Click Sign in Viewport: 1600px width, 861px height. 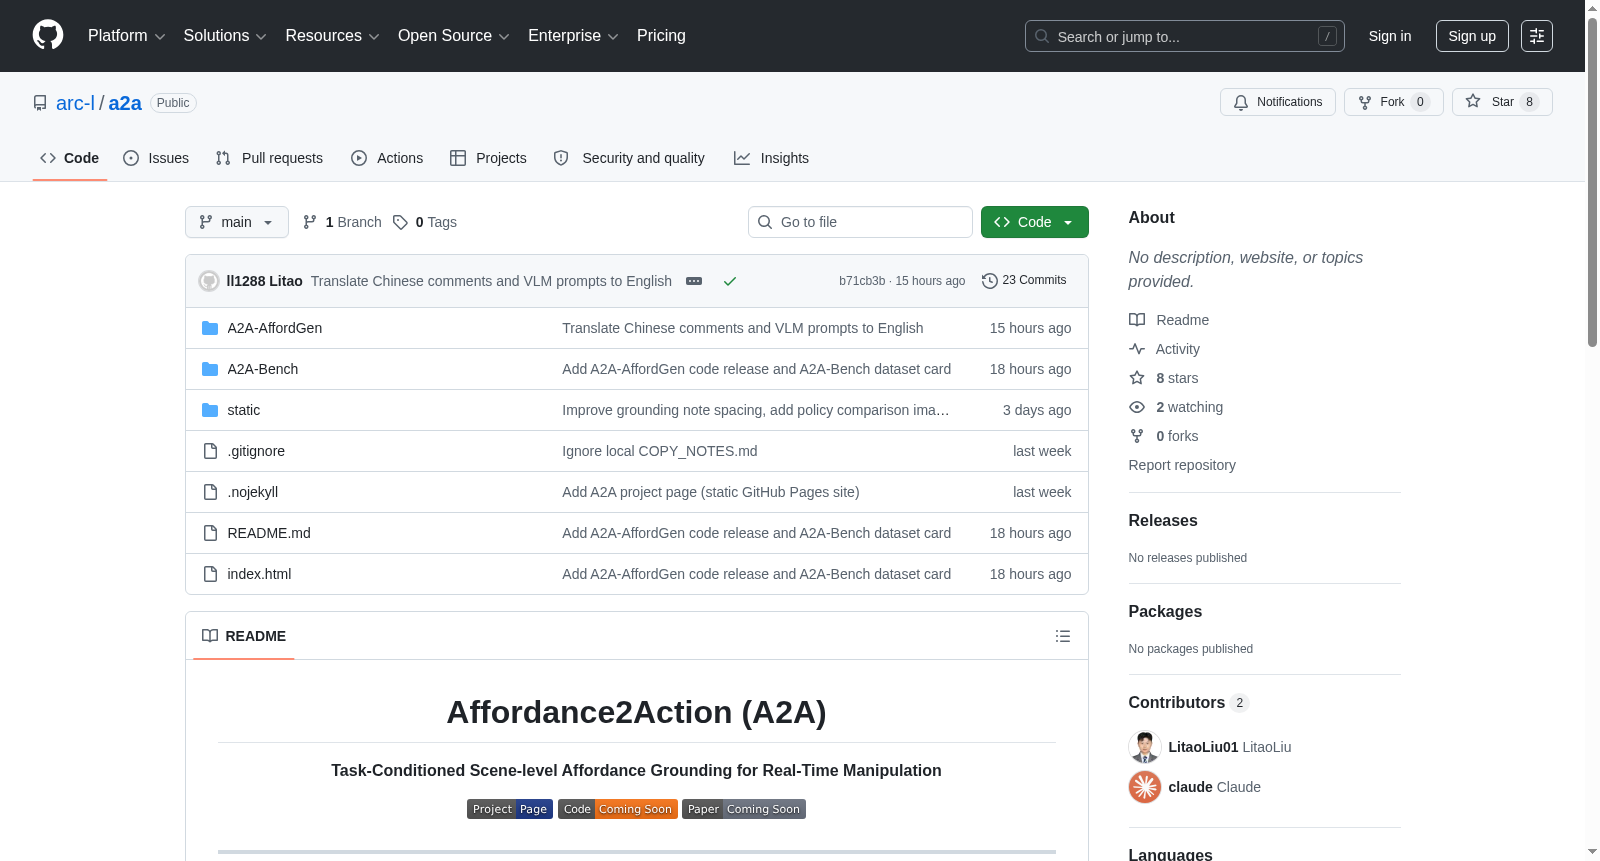1390,36
